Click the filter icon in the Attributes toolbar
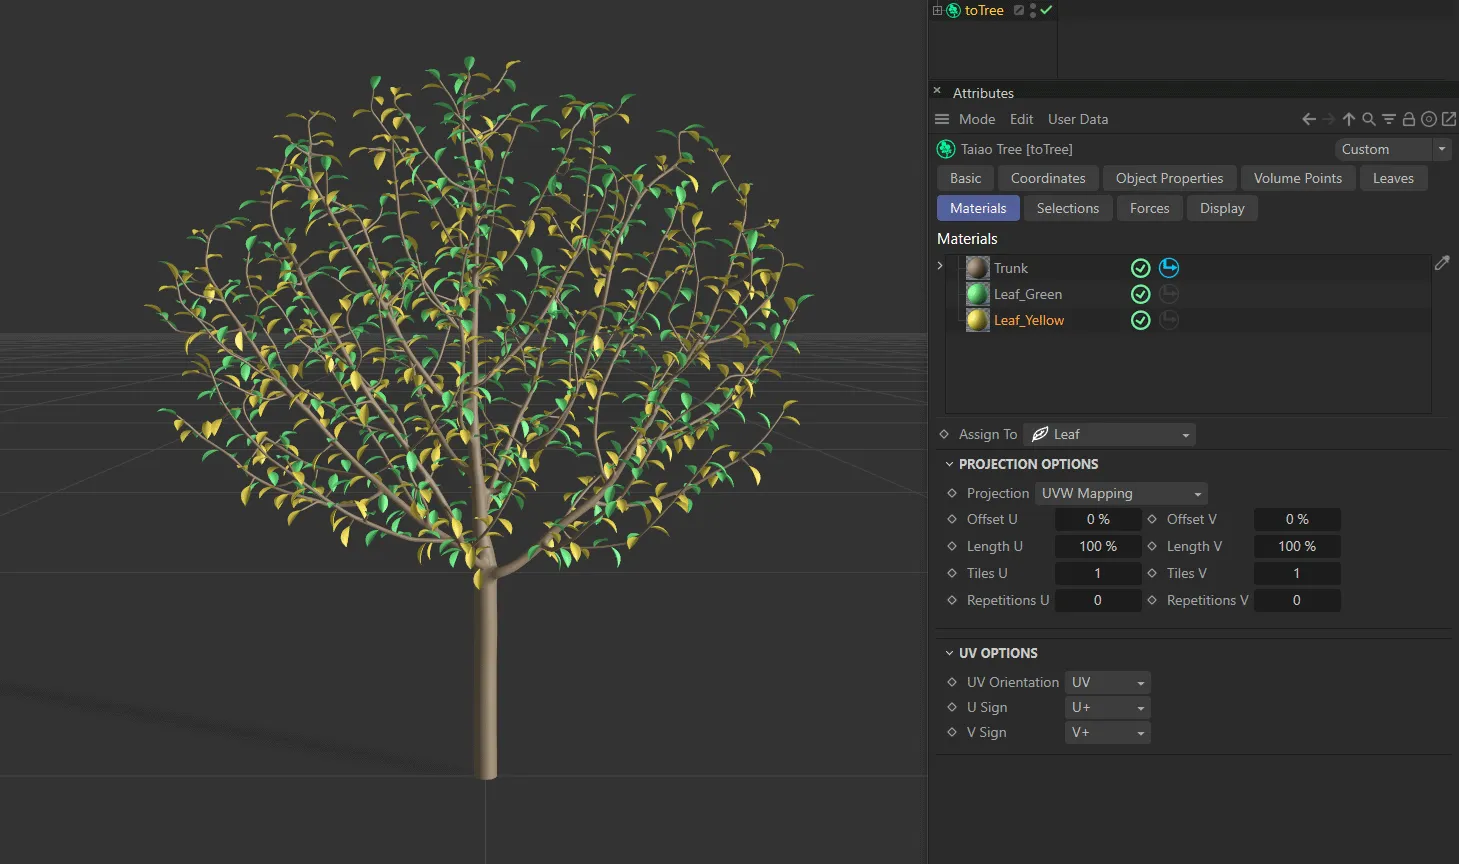The width and height of the screenshot is (1459, 864). [1389, 119]
